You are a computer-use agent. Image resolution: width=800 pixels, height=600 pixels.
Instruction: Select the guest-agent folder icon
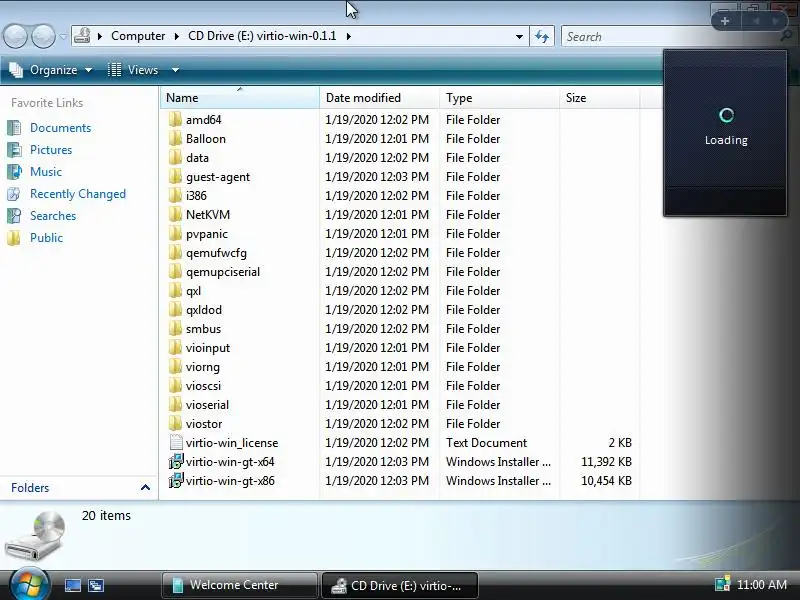pos(175,177)
